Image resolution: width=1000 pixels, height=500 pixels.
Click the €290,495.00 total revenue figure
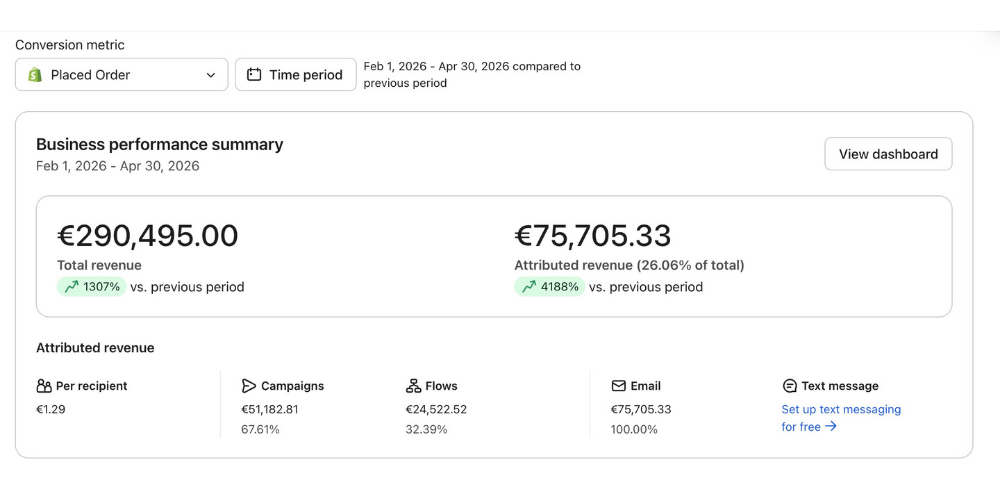coord(148,235)
